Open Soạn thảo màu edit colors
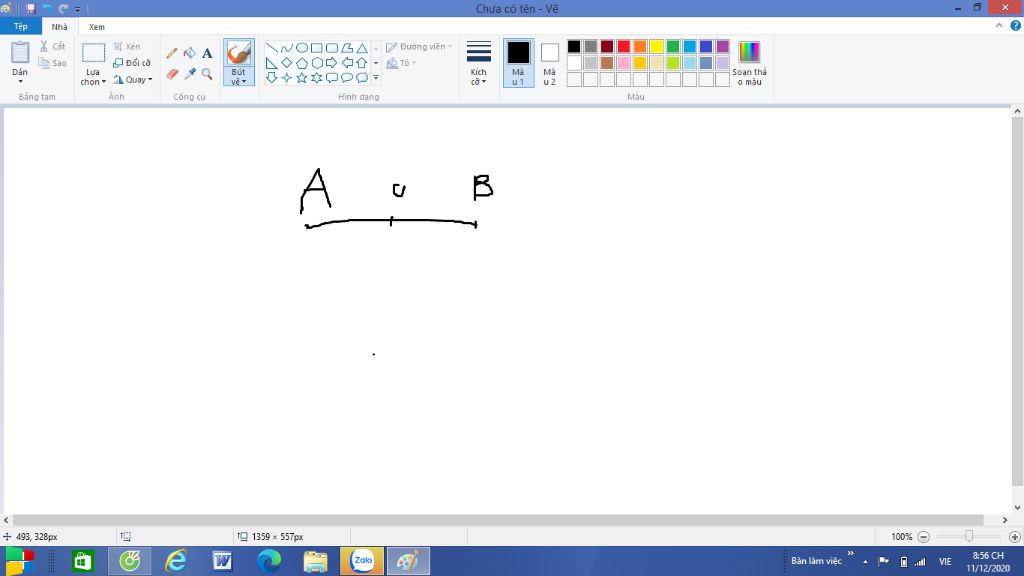Image resolution: width=1024 pixels, height=576 pixels. point(749,63)
